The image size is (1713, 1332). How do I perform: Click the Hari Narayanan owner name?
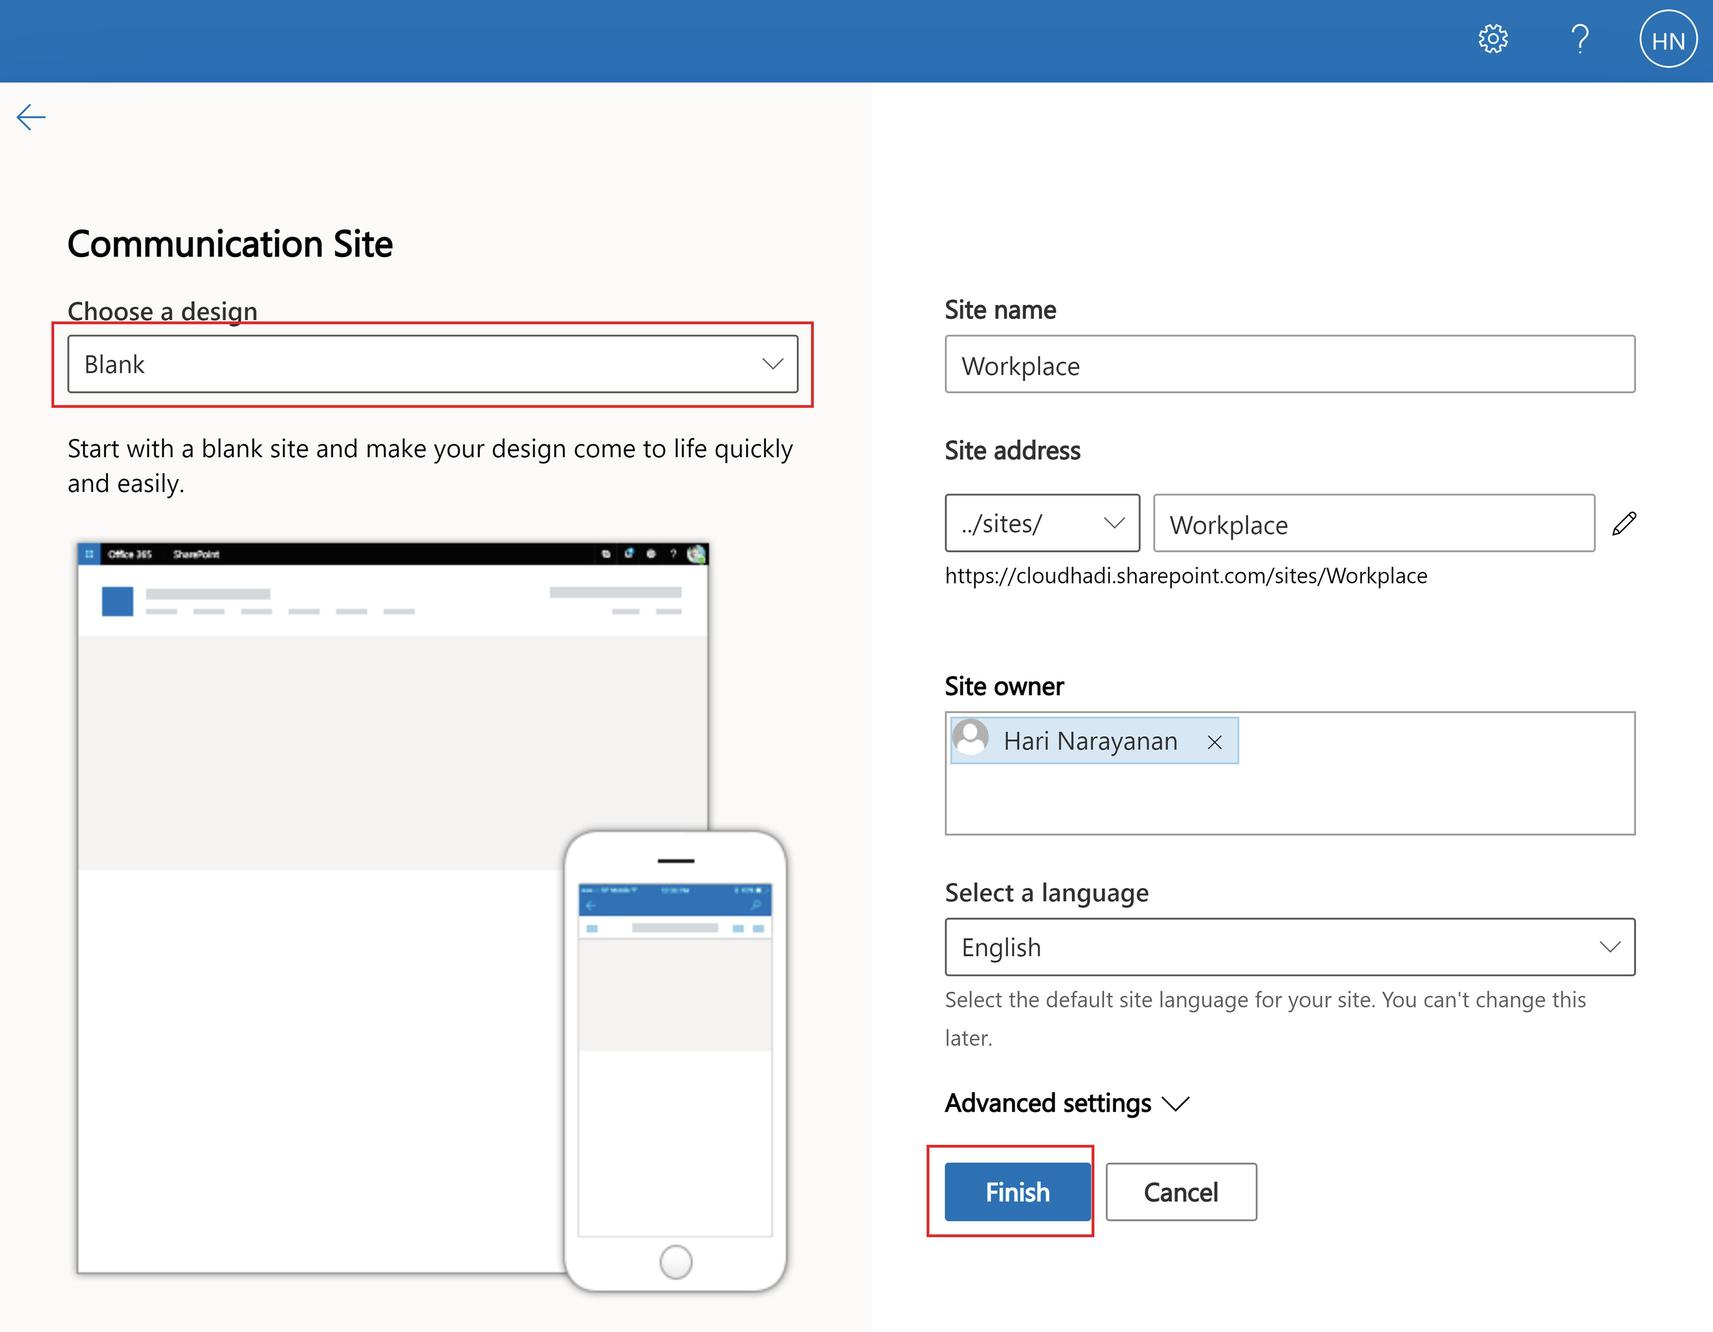coord(1090,741)
